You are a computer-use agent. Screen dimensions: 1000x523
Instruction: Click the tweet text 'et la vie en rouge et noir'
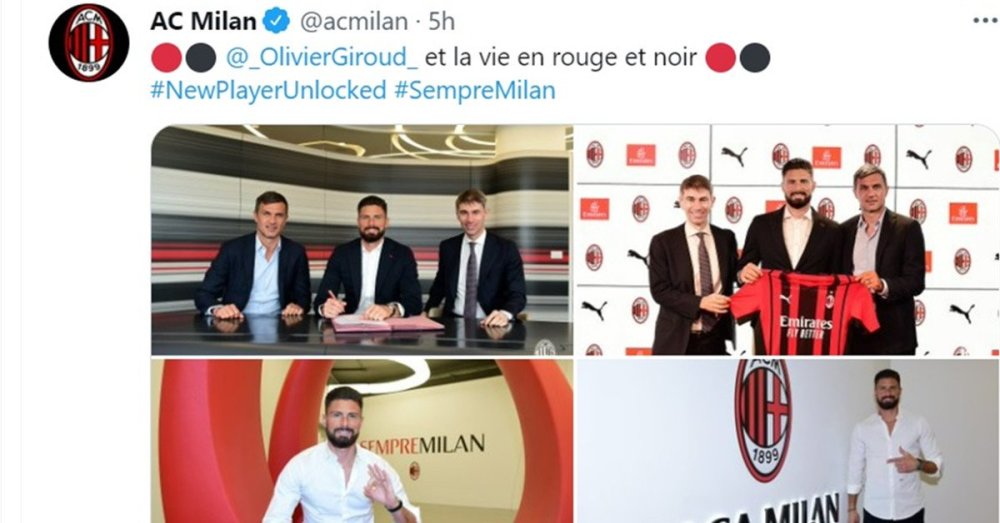pyautogui.click(x=561, y=58)
